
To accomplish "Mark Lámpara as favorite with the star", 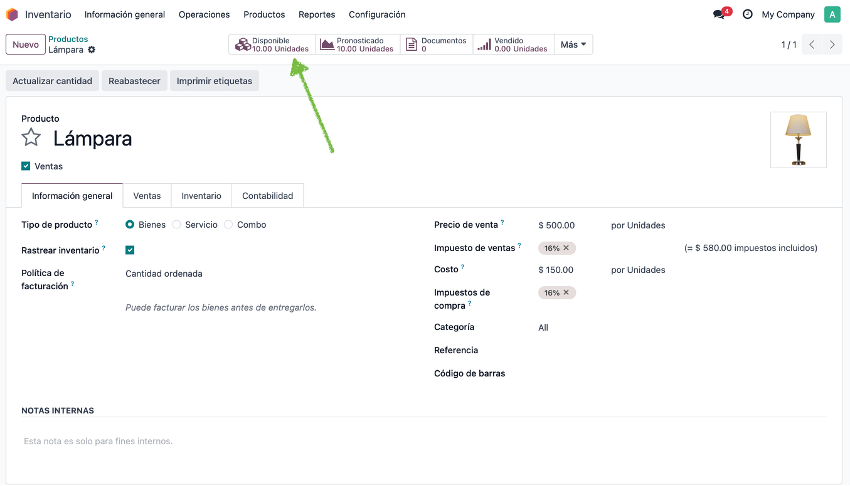I will pos(31,138).
